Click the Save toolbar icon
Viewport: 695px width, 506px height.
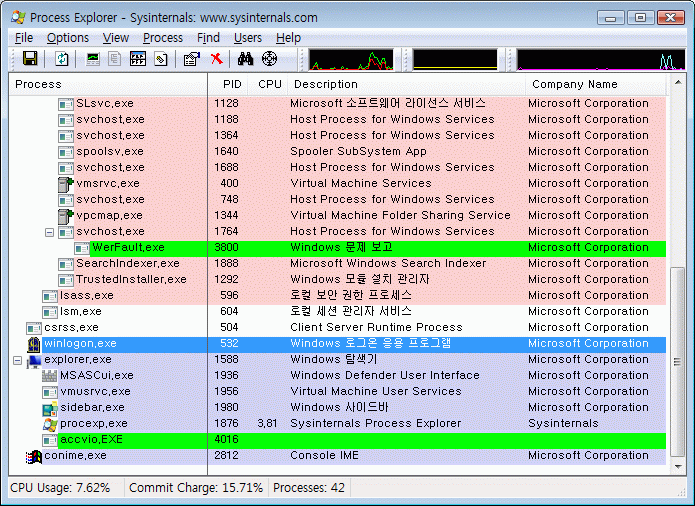30,58
